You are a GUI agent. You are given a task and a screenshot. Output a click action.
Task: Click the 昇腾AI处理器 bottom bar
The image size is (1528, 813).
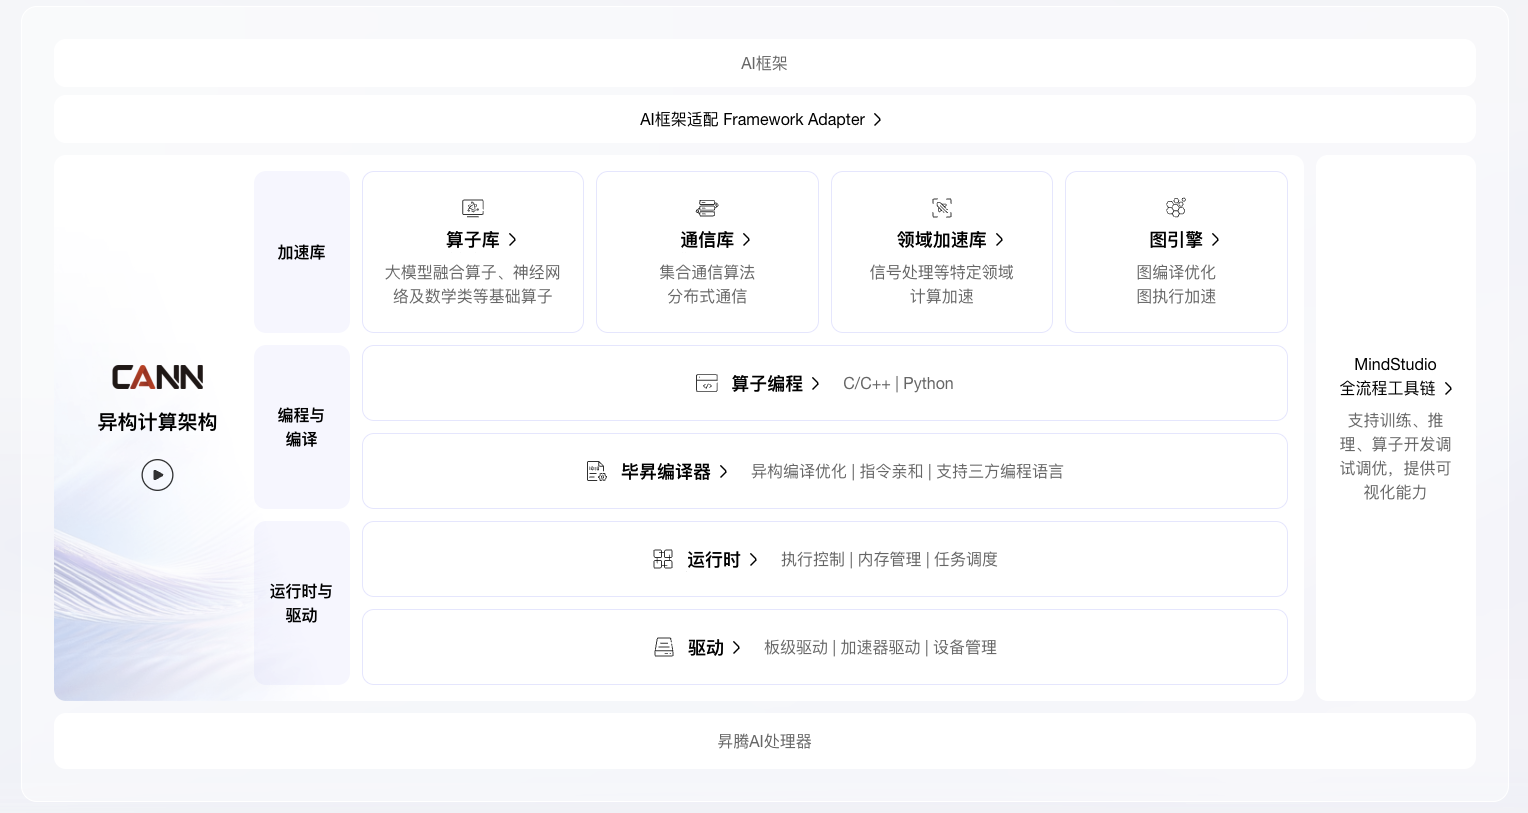pyautogui.click(x=765, y=741)
